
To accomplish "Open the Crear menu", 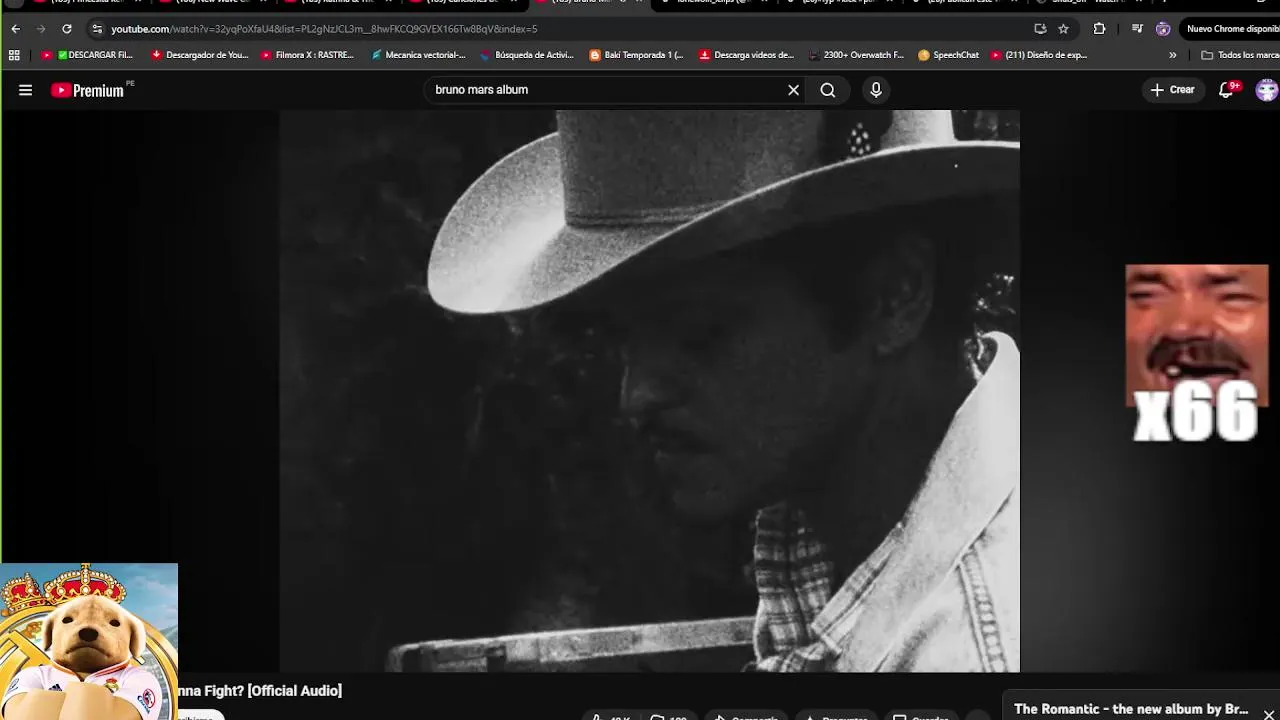I will [x=1172, y=90].
